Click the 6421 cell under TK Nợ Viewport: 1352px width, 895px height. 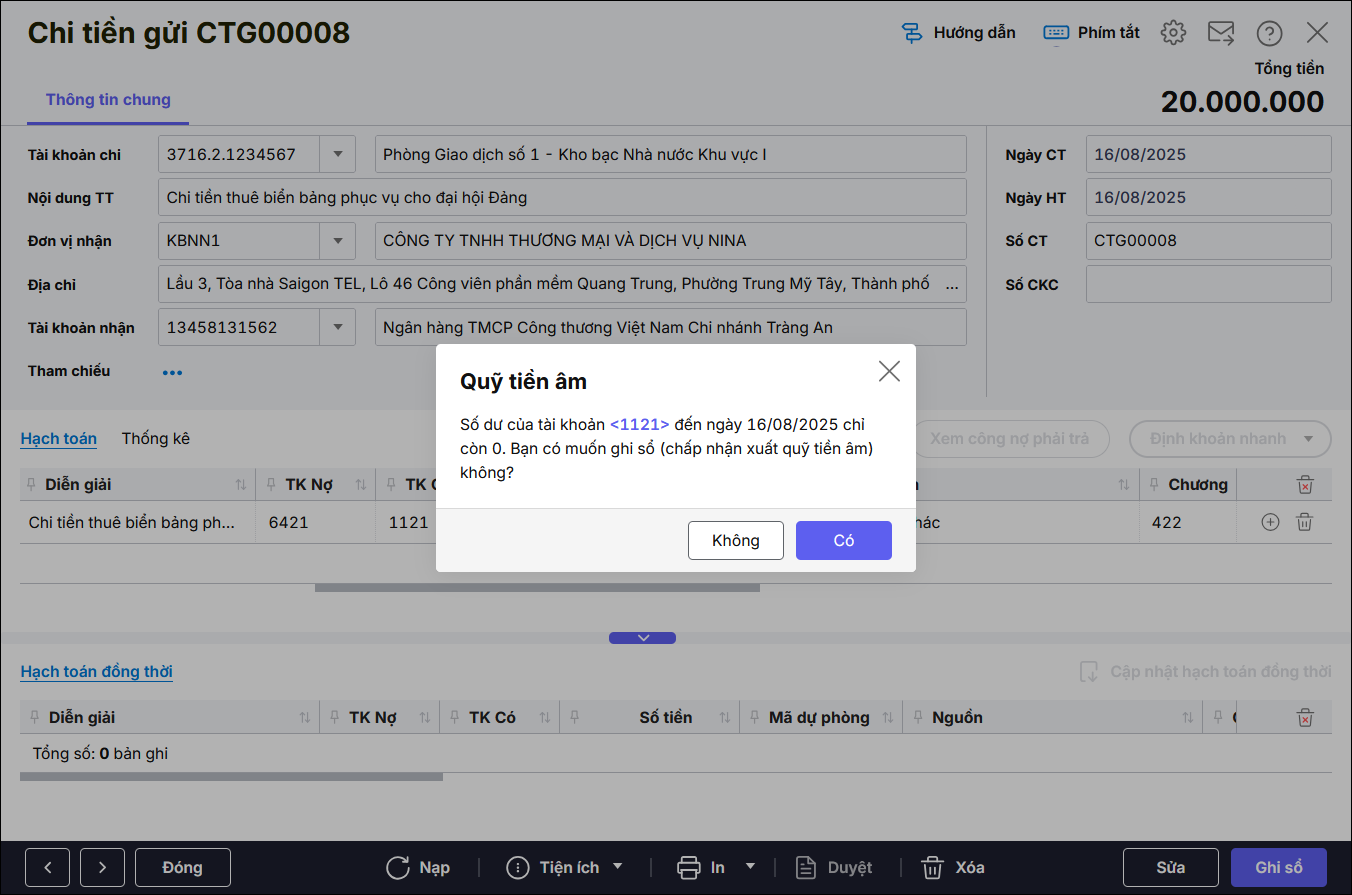315,522
